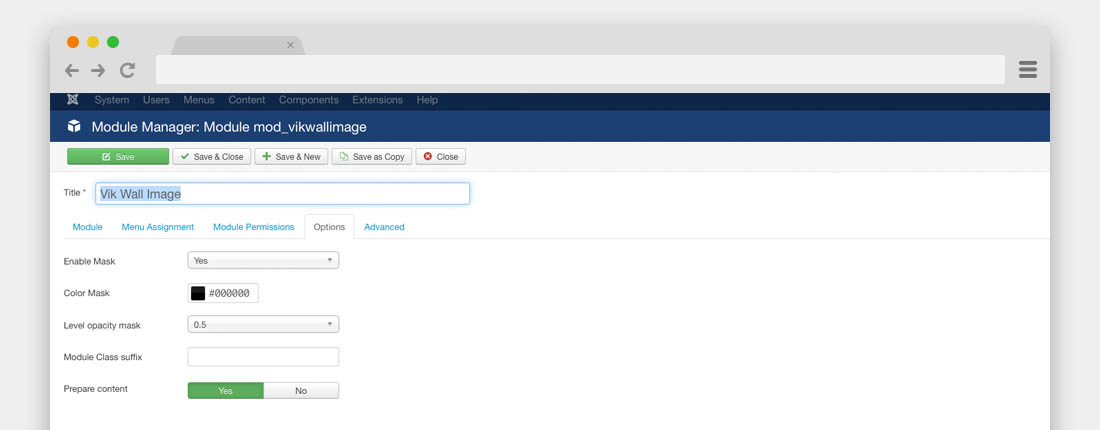
Task: Click the Joomla logo icon
Action: 73,100
